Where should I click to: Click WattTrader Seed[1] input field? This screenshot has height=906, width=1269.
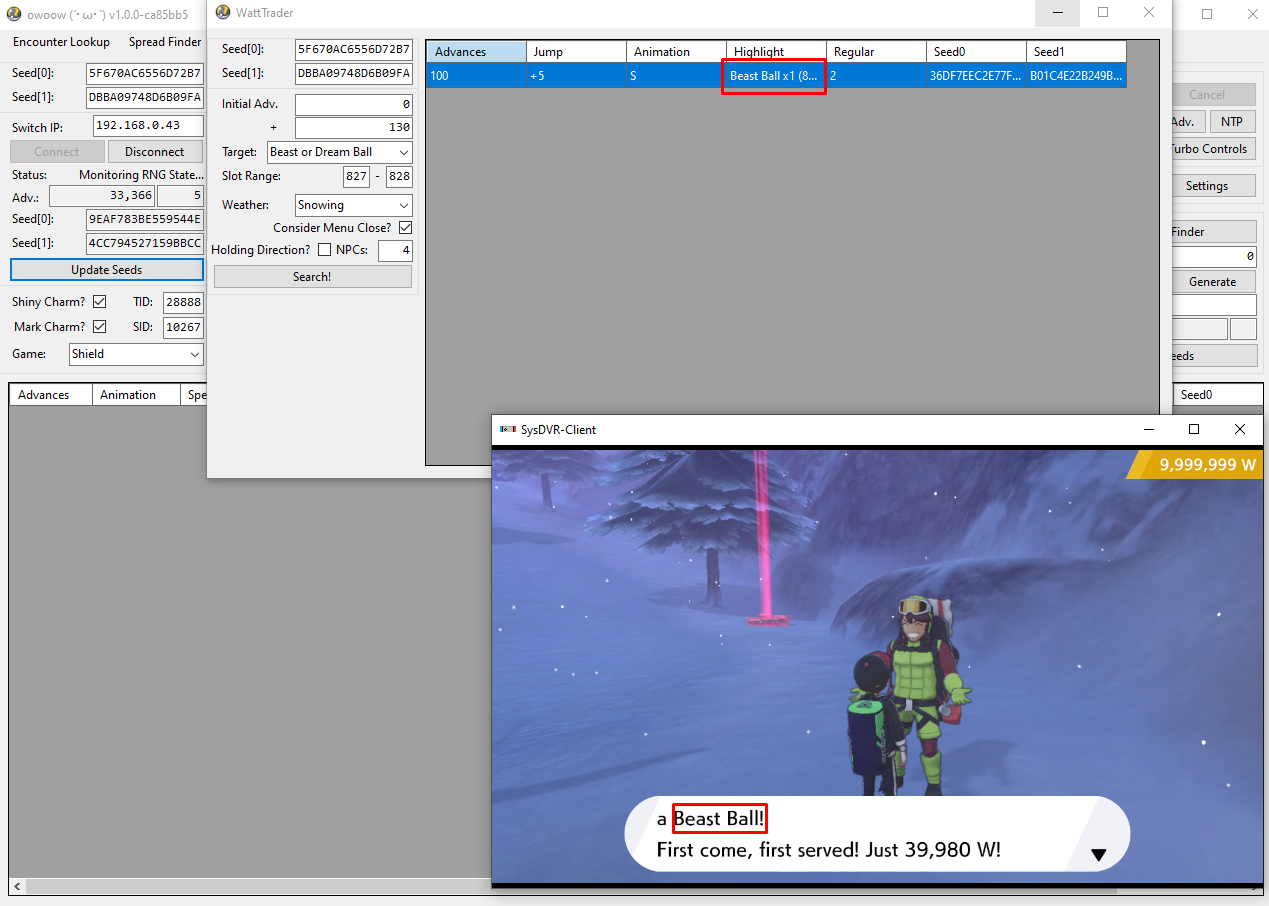[x=354, y=73]
